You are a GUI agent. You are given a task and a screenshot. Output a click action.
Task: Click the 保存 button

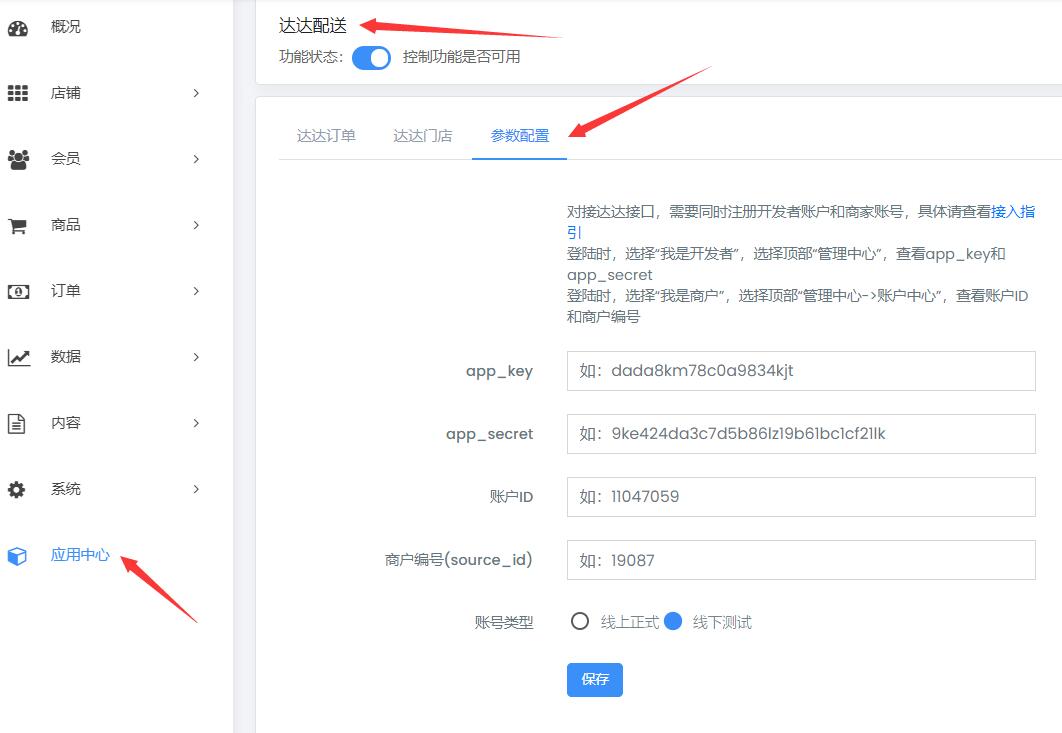click(595, 679)
